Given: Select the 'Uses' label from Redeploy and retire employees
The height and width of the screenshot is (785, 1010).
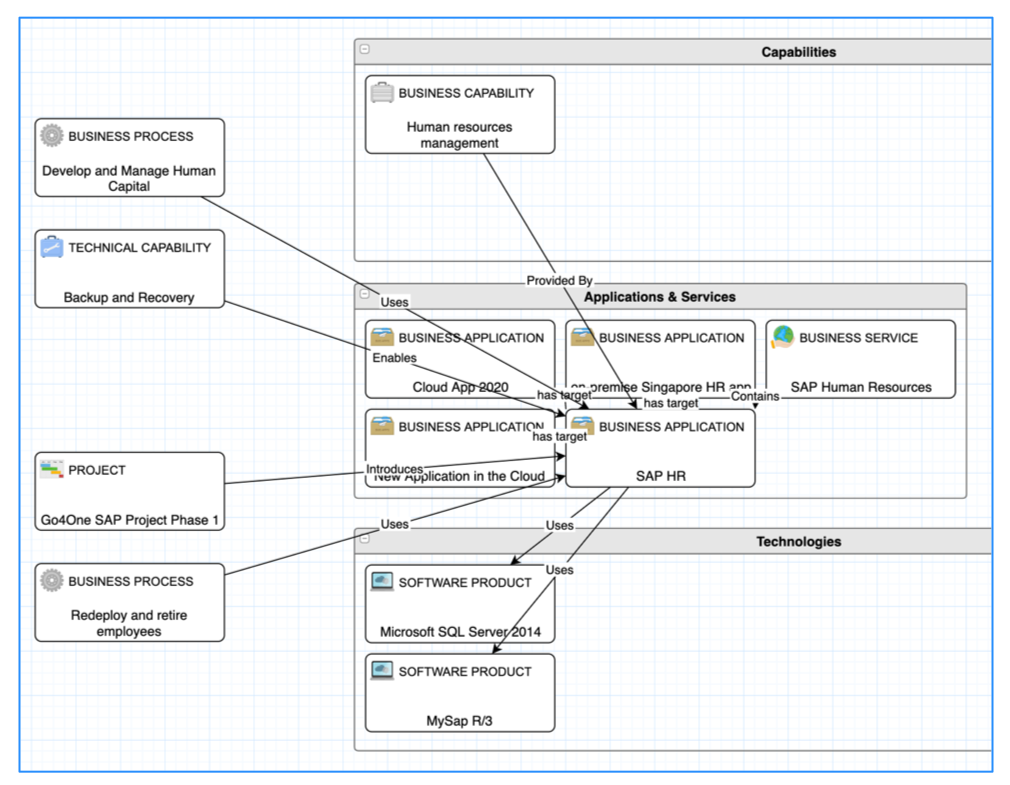Looking at the screenshot, I should click(x=394, y=524).
